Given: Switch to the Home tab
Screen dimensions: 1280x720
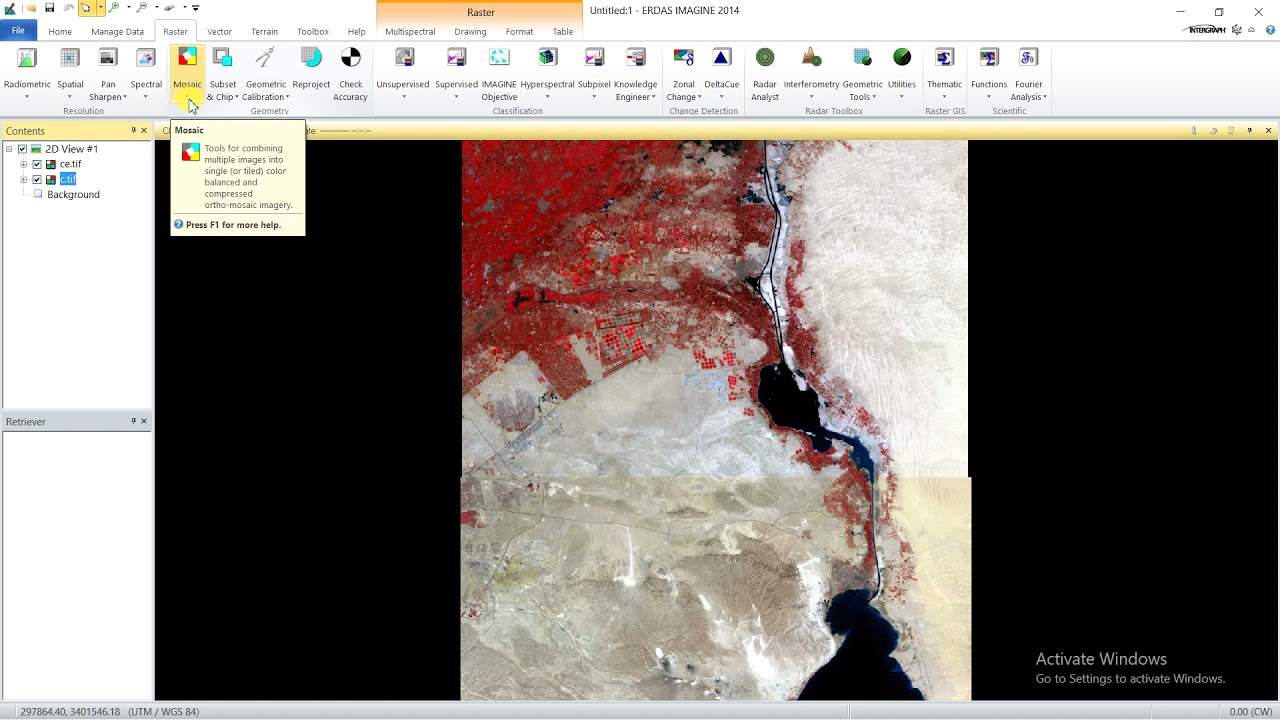Looking at the screenshot, I should tap(60, 31).
